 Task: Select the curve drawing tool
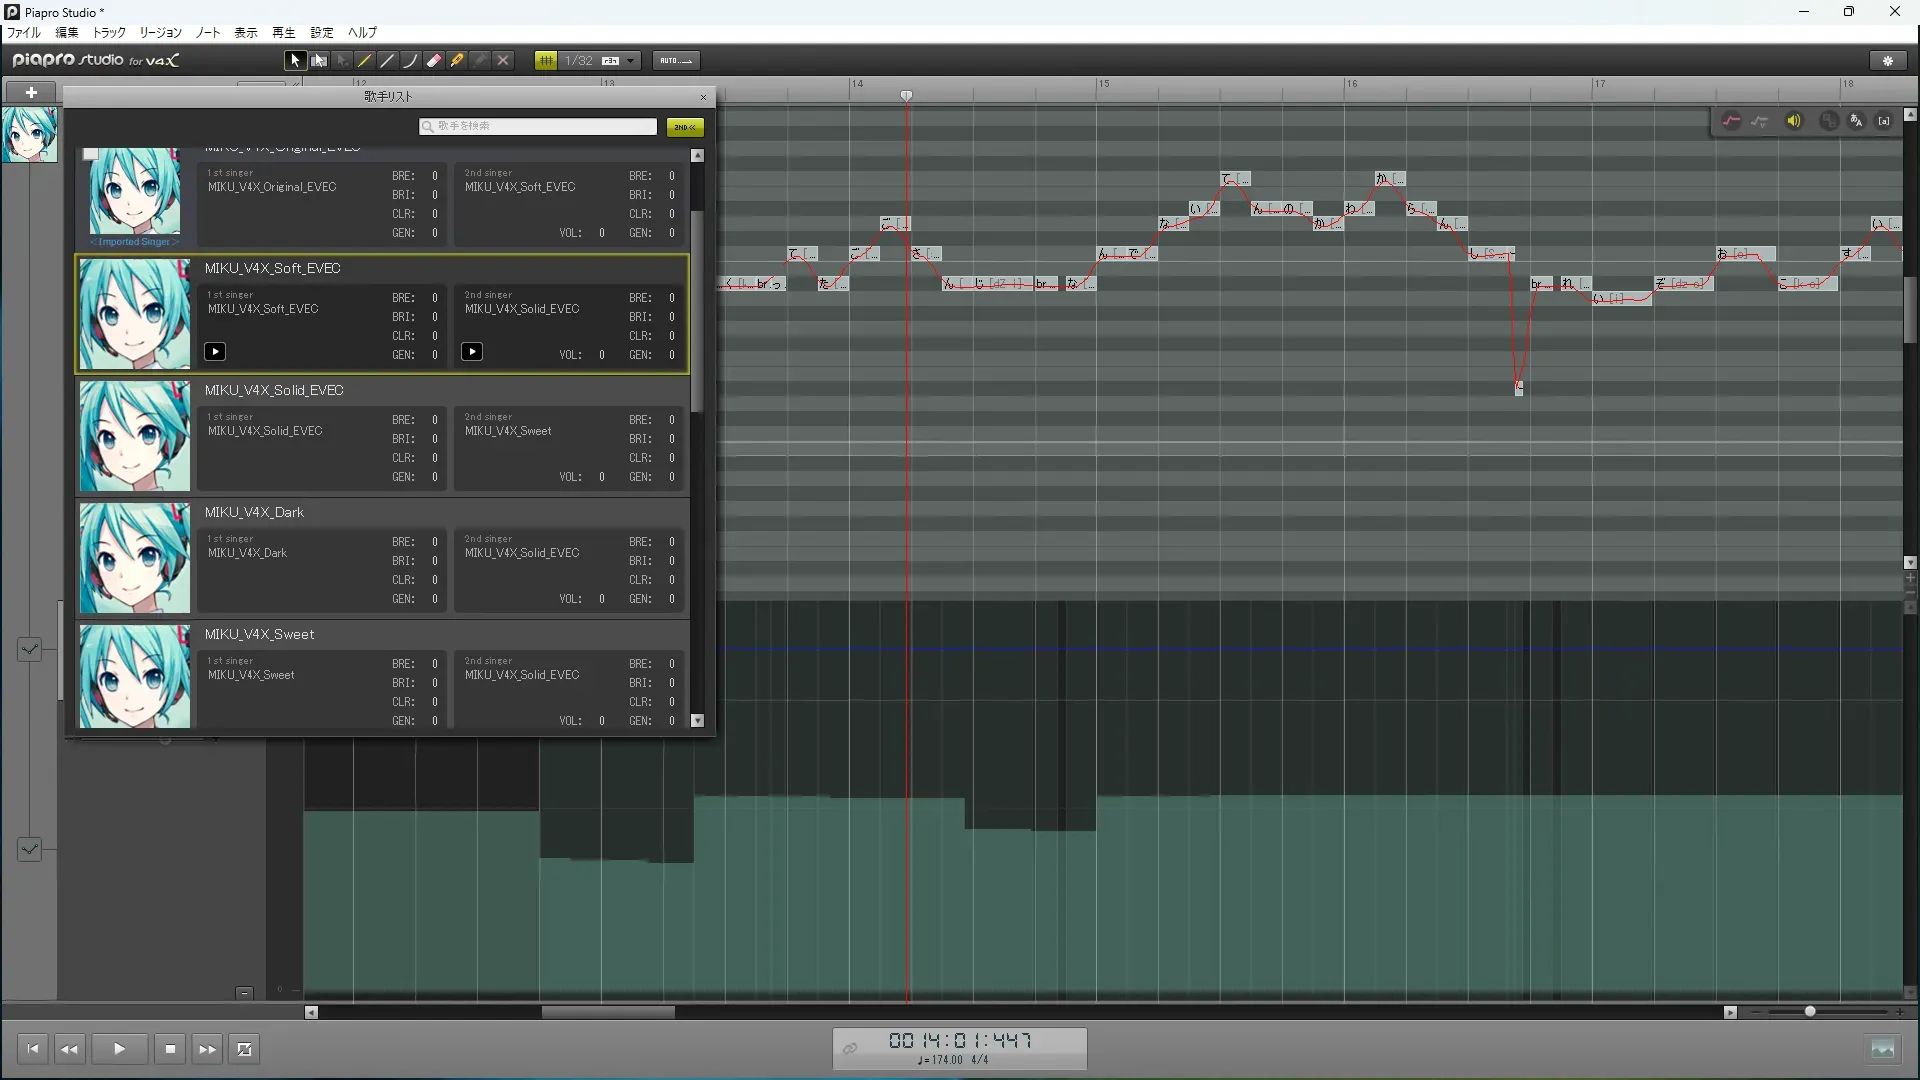(x=411, y=61)
